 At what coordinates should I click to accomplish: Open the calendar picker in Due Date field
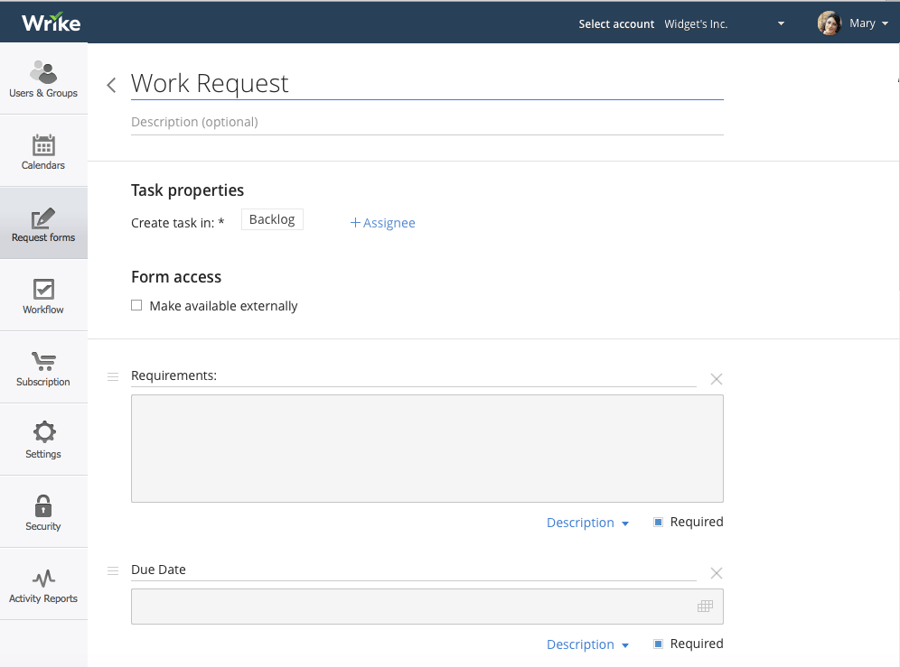point(705,606)
